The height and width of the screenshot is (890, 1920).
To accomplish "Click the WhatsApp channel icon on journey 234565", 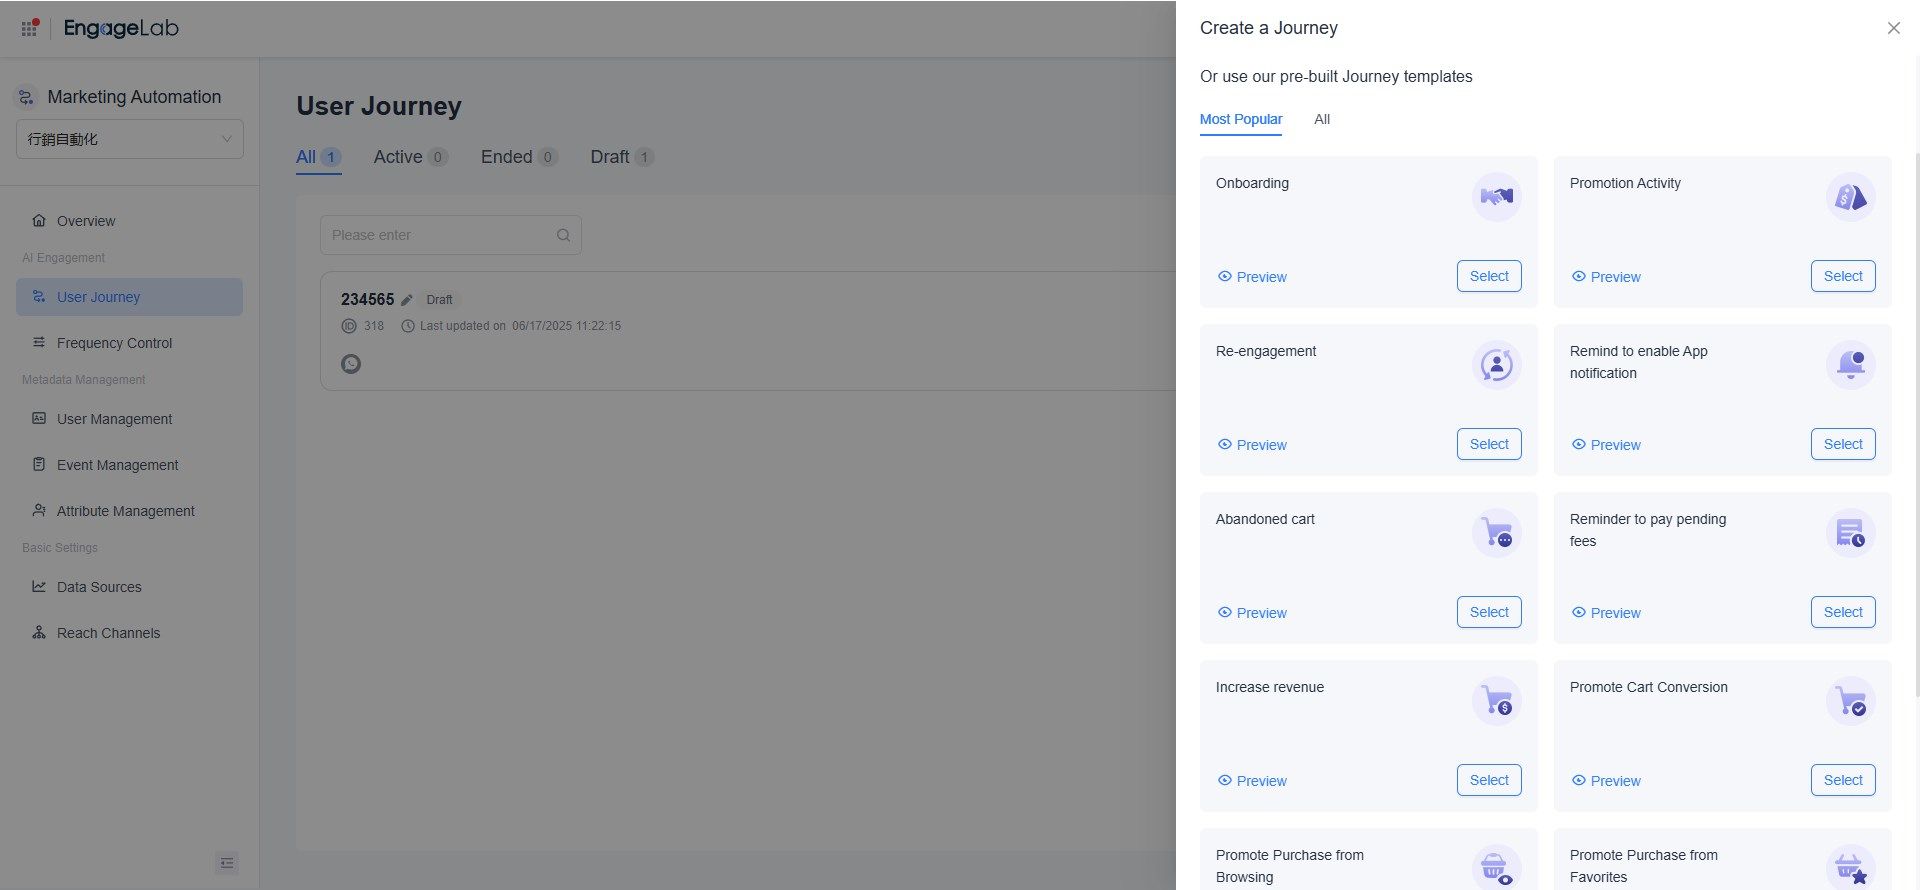I will coord(351,364).
